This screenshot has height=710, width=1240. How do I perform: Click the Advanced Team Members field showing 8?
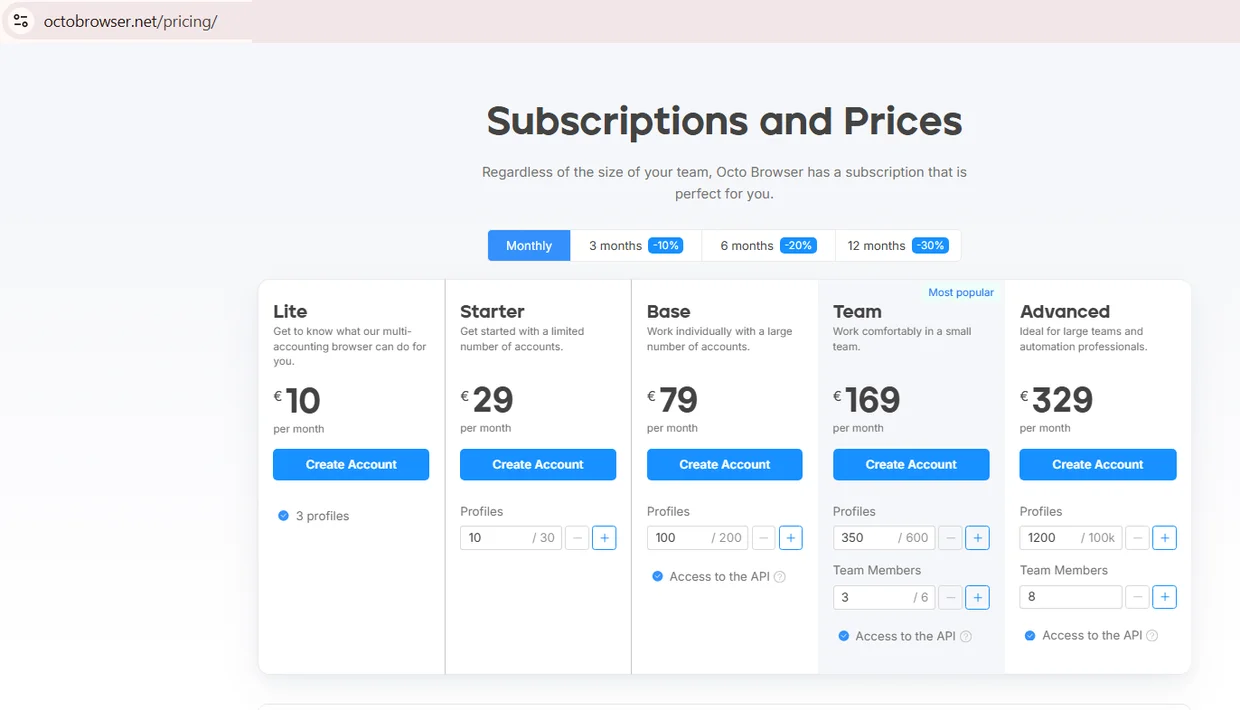click(x=1071, y=597)
